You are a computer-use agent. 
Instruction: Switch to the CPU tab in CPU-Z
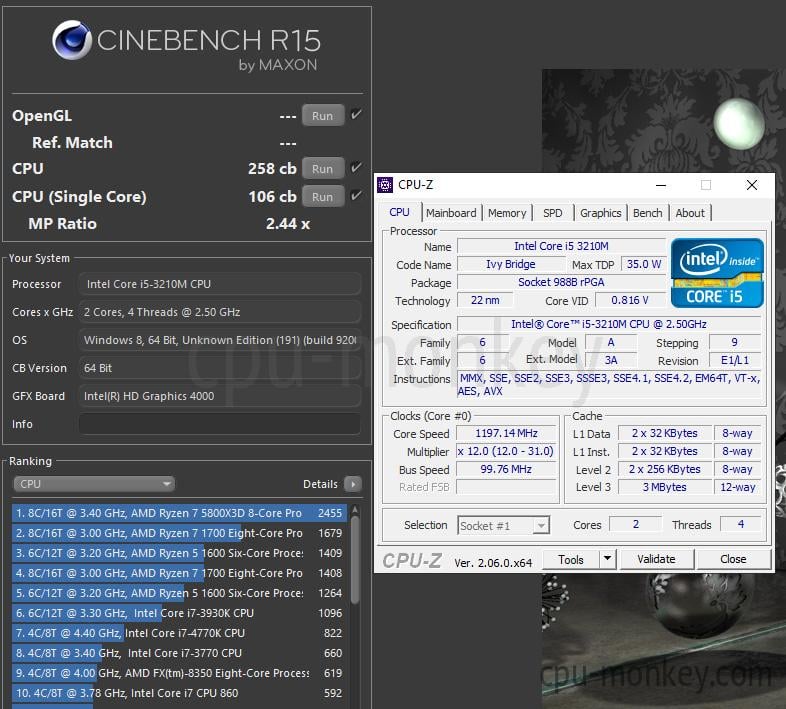click(399, 213)
